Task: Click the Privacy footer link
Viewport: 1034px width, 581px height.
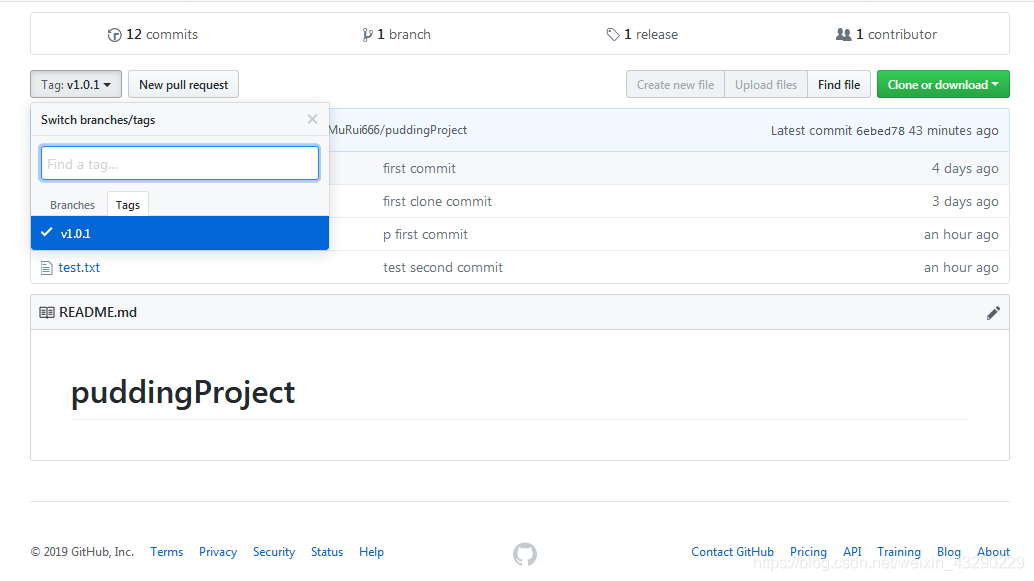Action: pyautogui.click(x=218, y=552)
